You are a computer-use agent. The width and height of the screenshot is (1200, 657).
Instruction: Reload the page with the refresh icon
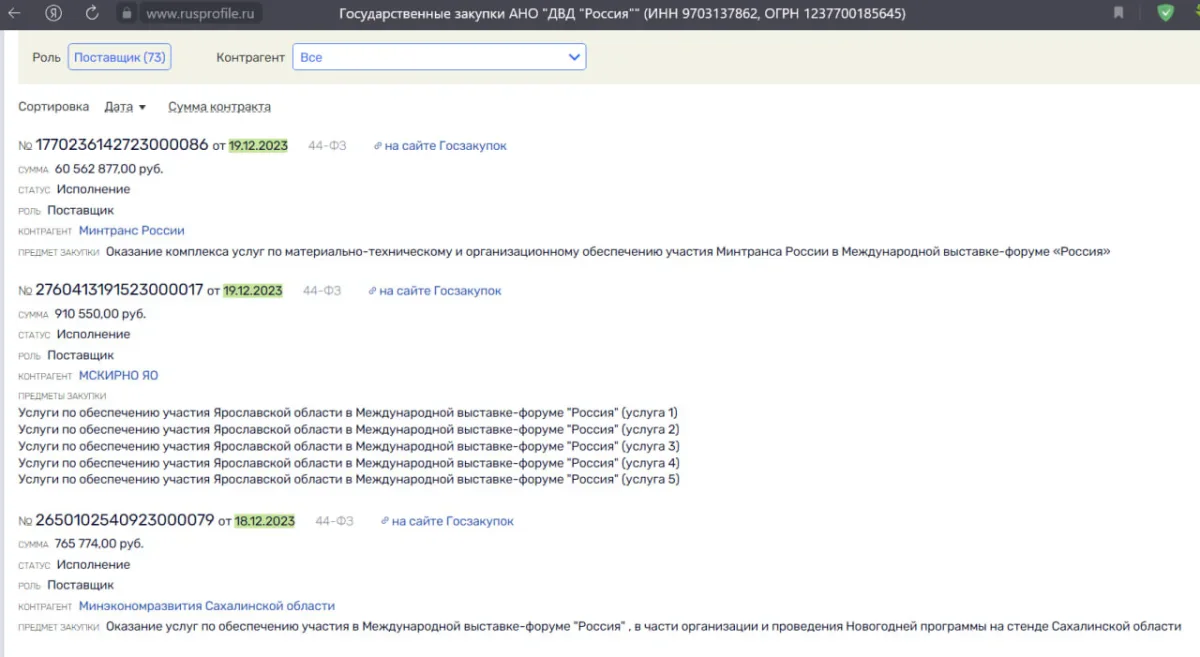(92, 14)
